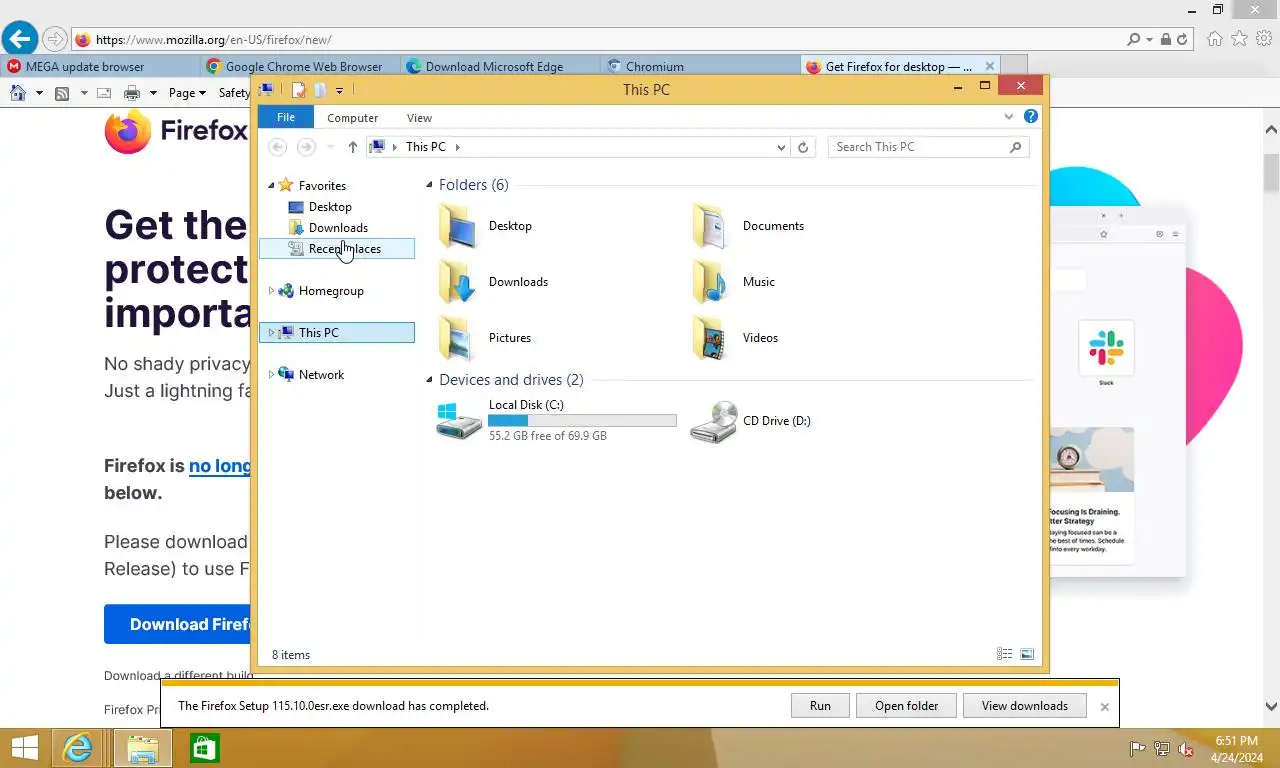
Task: Switch to Large icons view in status bar
Action: (1027, 654)
